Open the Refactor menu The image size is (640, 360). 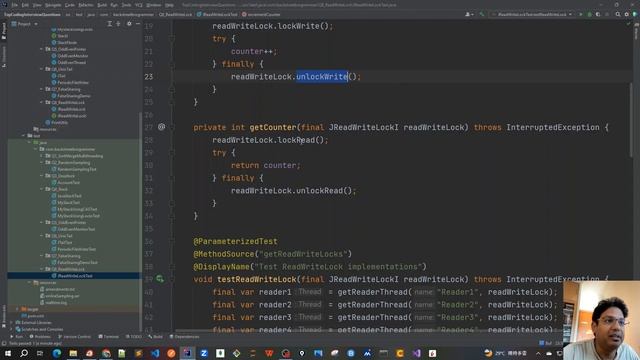86,5
